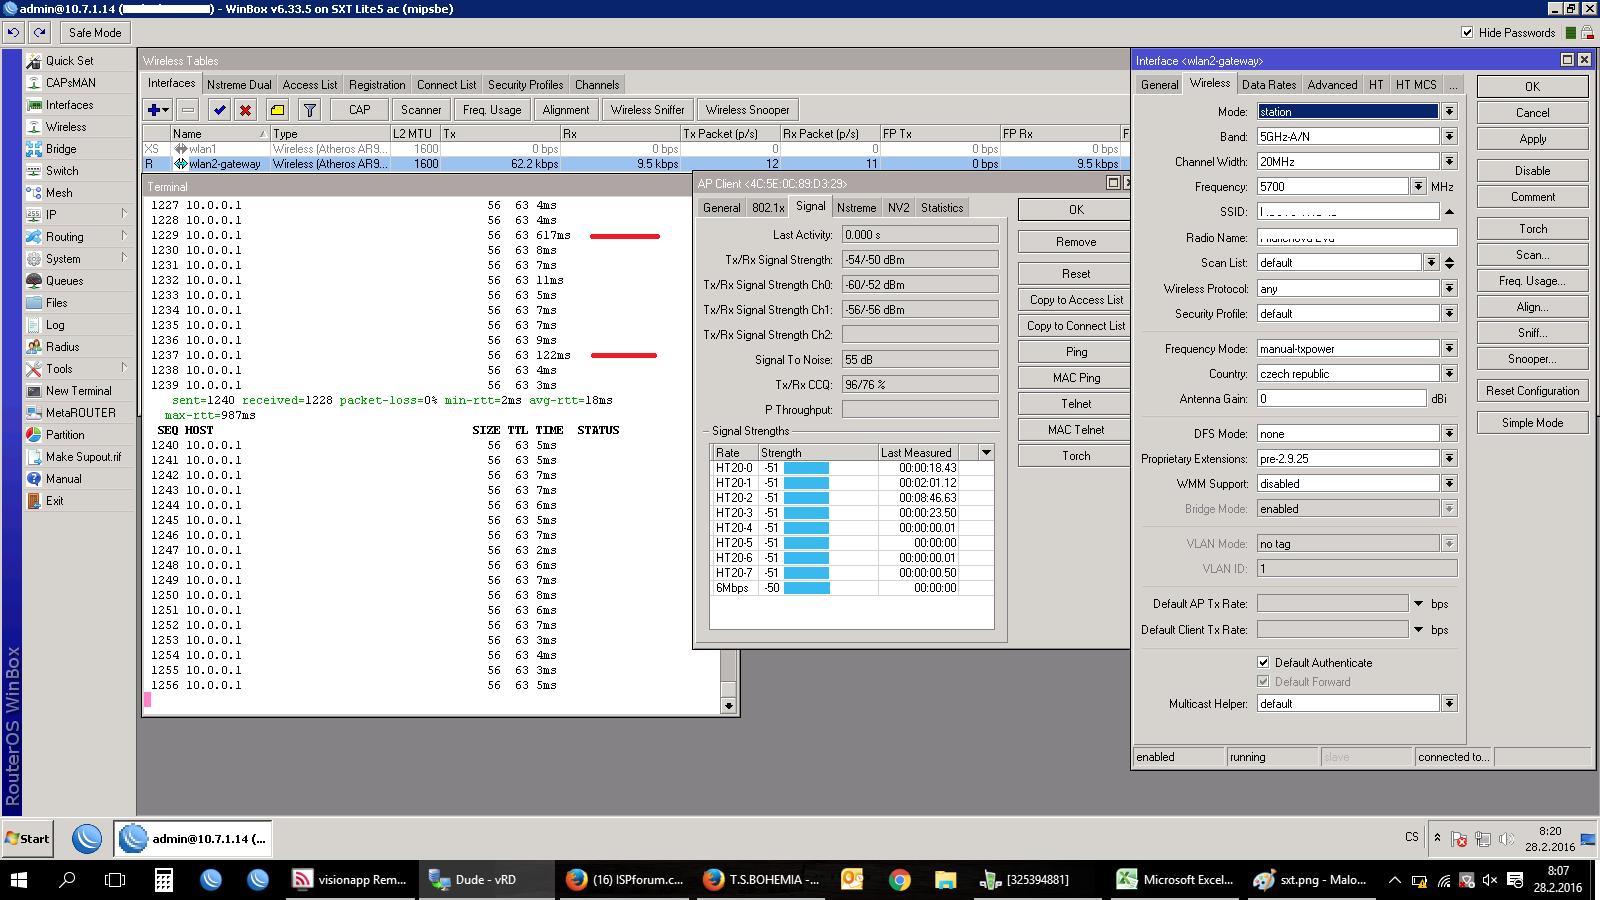
Task: Click the redo arrow icon in WinBox toolbar
Action: point(40,32)
